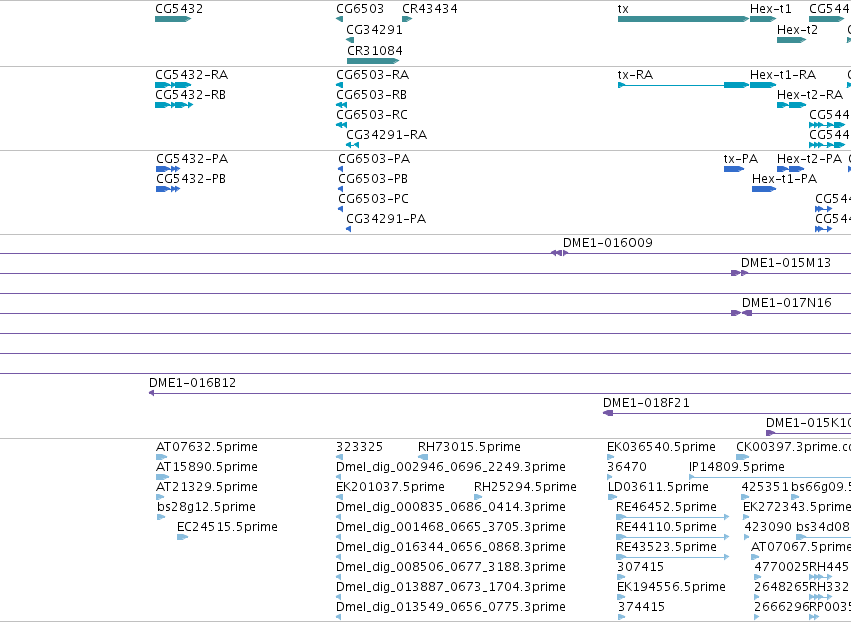Click EST AT21329.5prime
The width and height of the screenshot is (851, 622).
pyautogui.click(x=160, y=497)
